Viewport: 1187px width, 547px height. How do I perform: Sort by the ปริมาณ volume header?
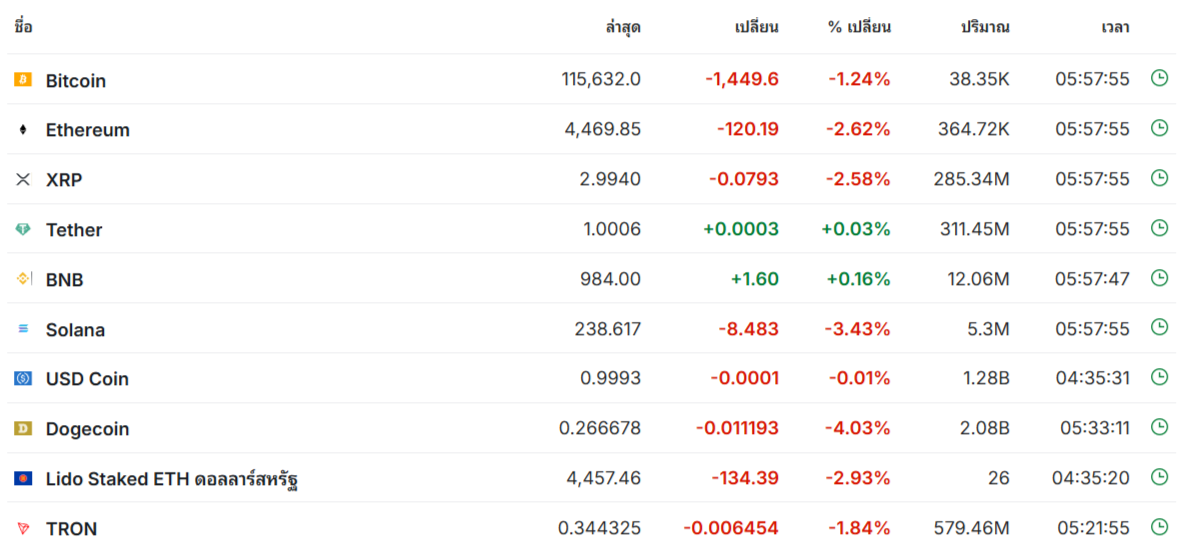[x=985, y=28]
